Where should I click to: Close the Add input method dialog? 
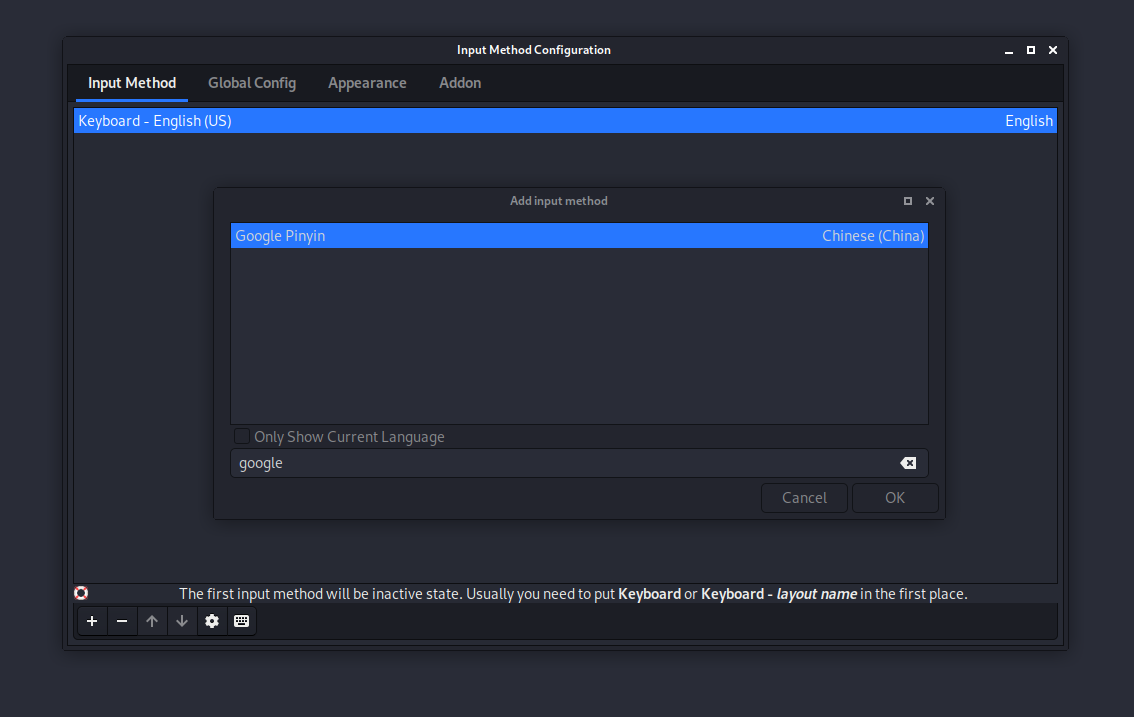point(930,201)
